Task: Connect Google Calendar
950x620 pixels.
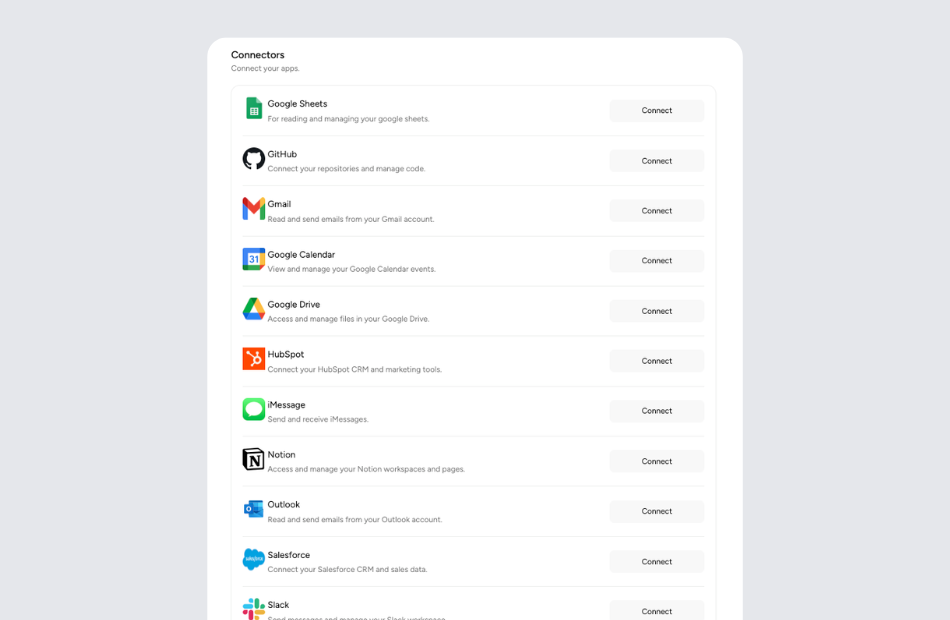Action: coord(656,260)
